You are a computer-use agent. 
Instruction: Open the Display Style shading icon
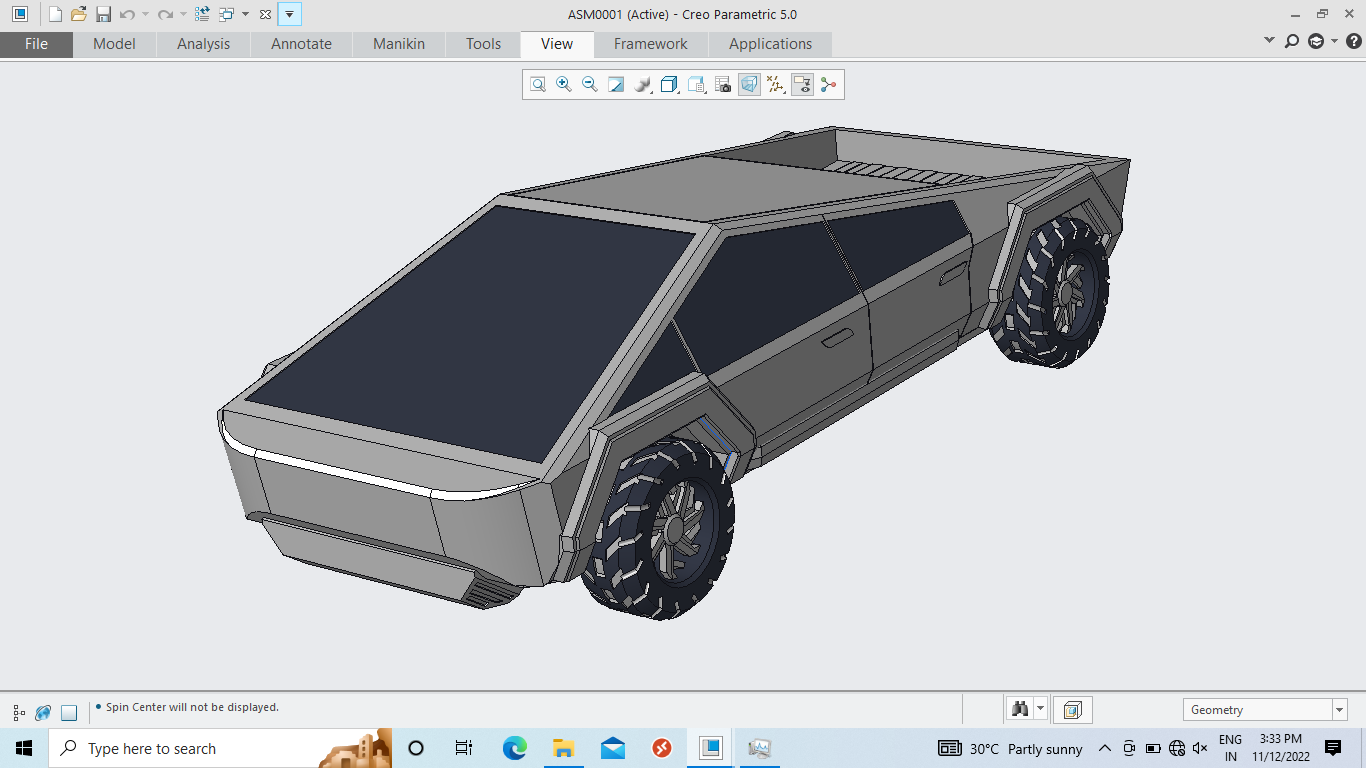pos(644,85)
